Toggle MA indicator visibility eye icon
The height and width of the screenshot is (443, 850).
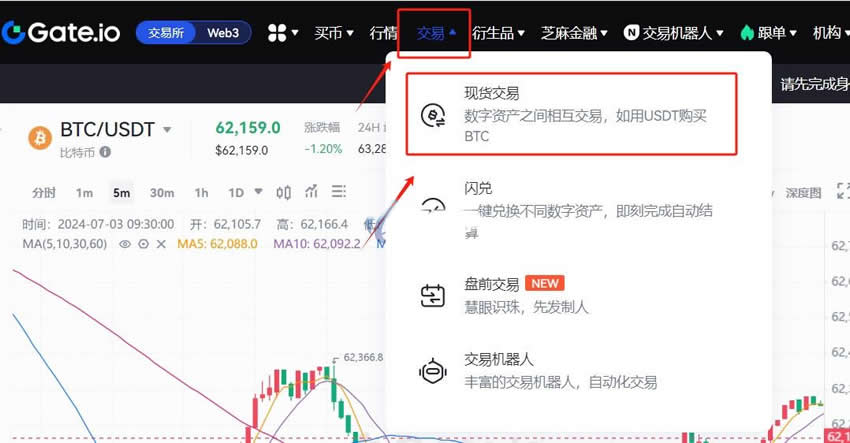[125, 244]
